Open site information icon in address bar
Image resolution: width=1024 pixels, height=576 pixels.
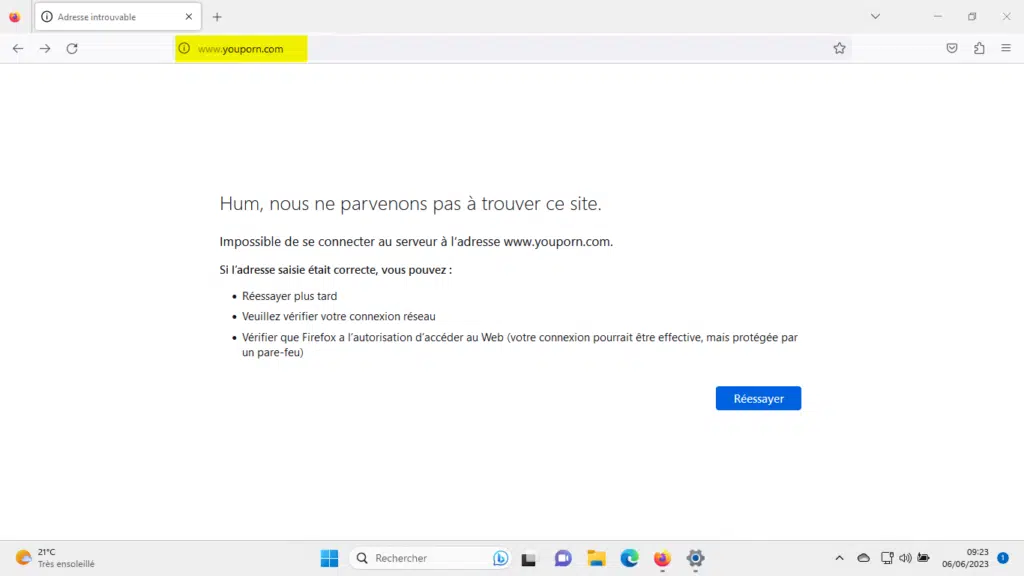[x=184, y=48]
